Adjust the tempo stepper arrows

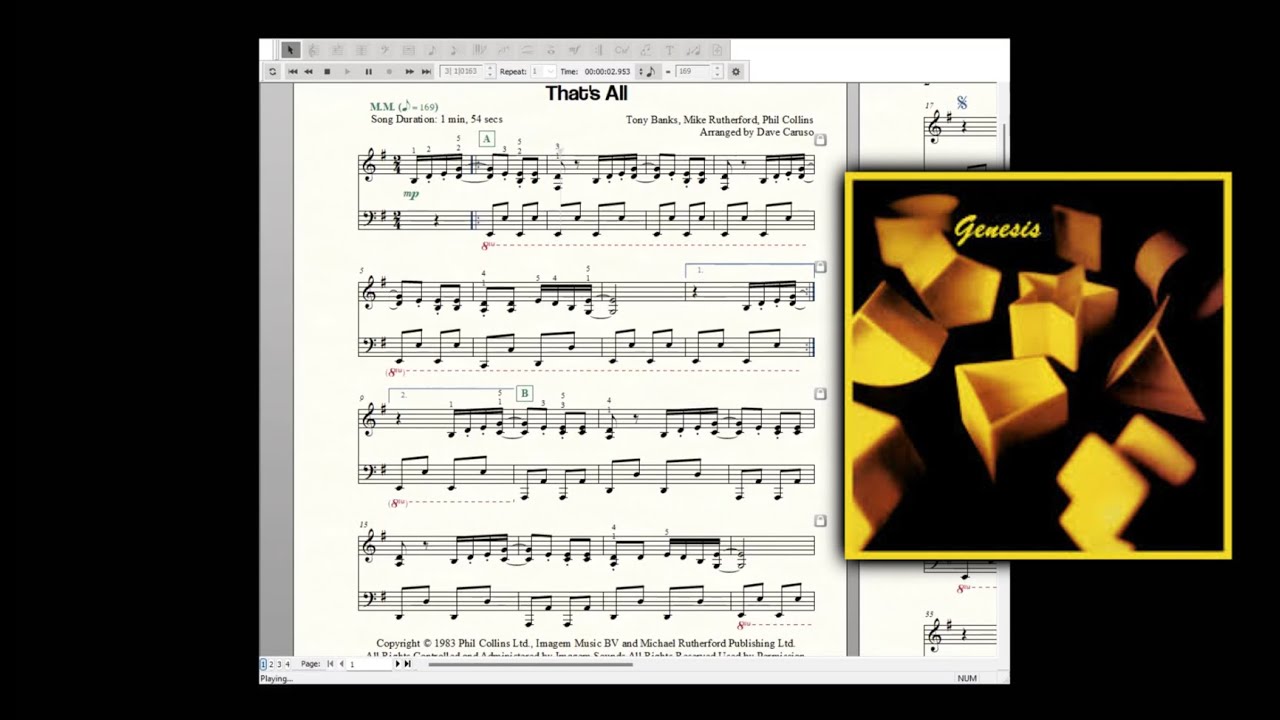[717, 71]
